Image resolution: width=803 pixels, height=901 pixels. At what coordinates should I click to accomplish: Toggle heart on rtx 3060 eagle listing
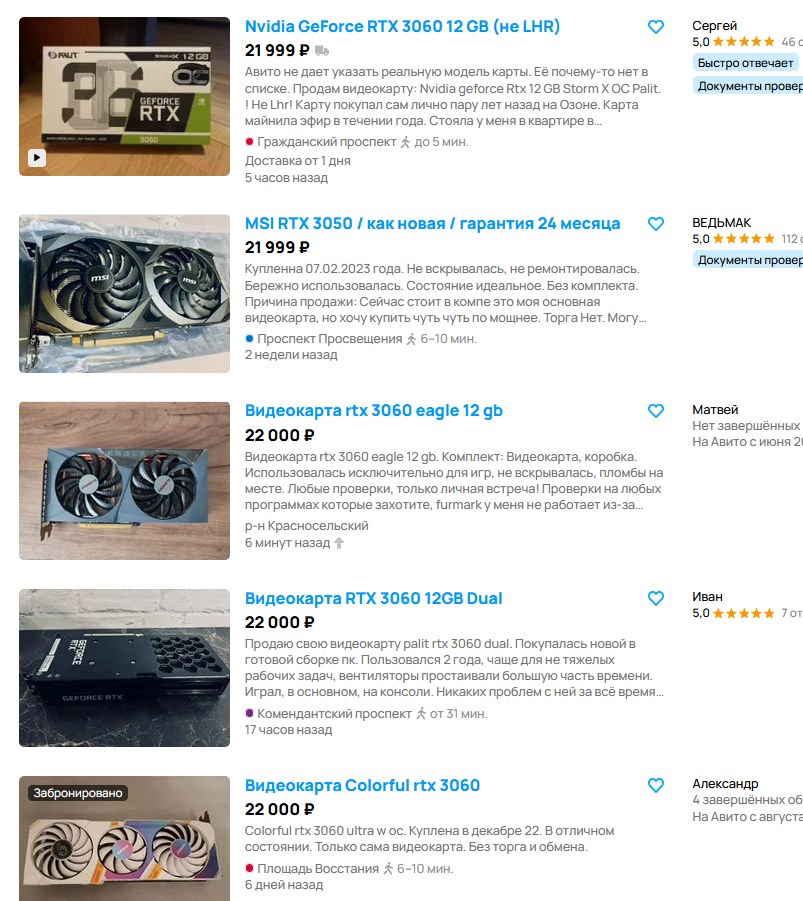(x=655, y=411)
